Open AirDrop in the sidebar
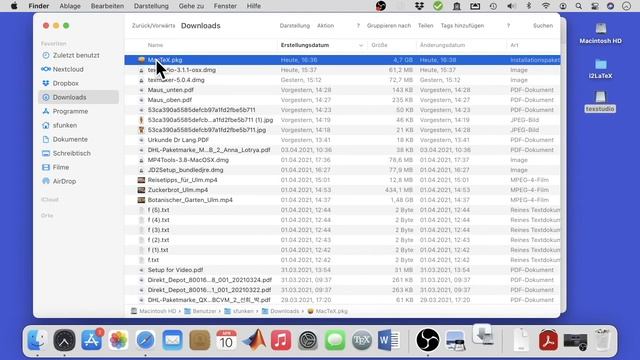The image size is (640, 360). (59, 181)
